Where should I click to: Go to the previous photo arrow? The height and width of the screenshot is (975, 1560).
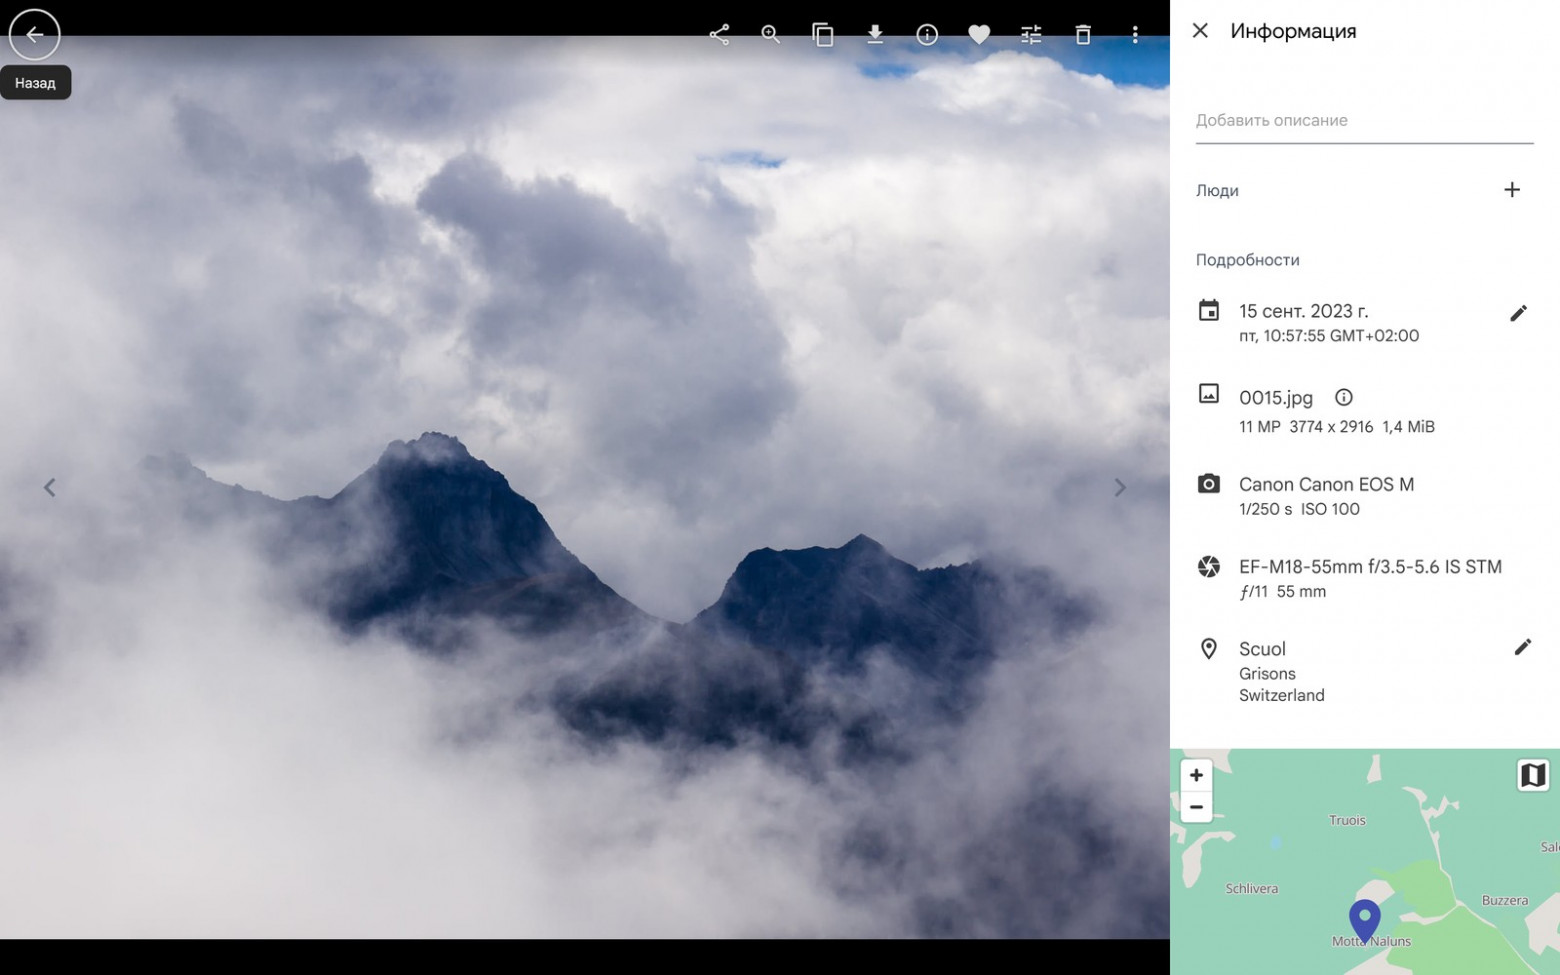(x=49, y=488)
